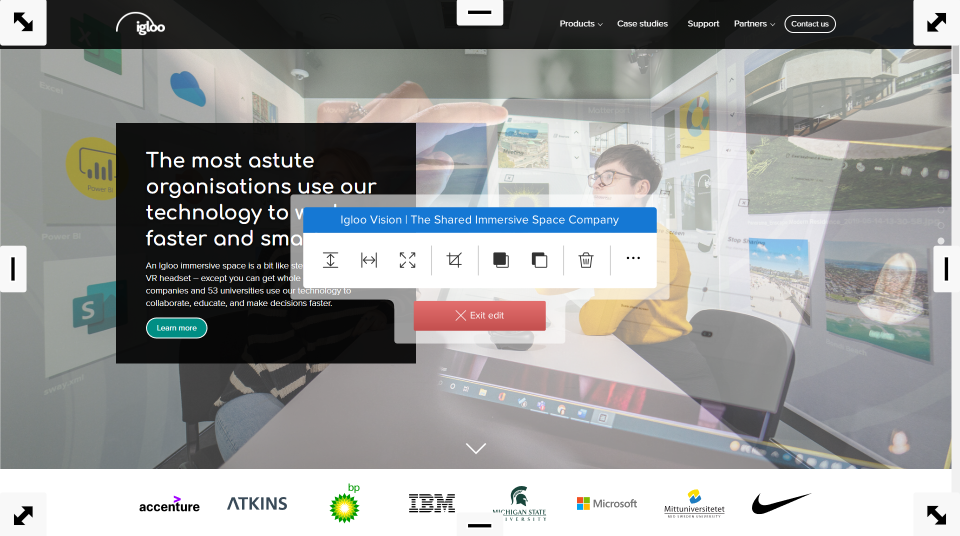This screenshot has height=536, width=960.
Task: Select the crop tool icon
Action: [x=454, y=260]
